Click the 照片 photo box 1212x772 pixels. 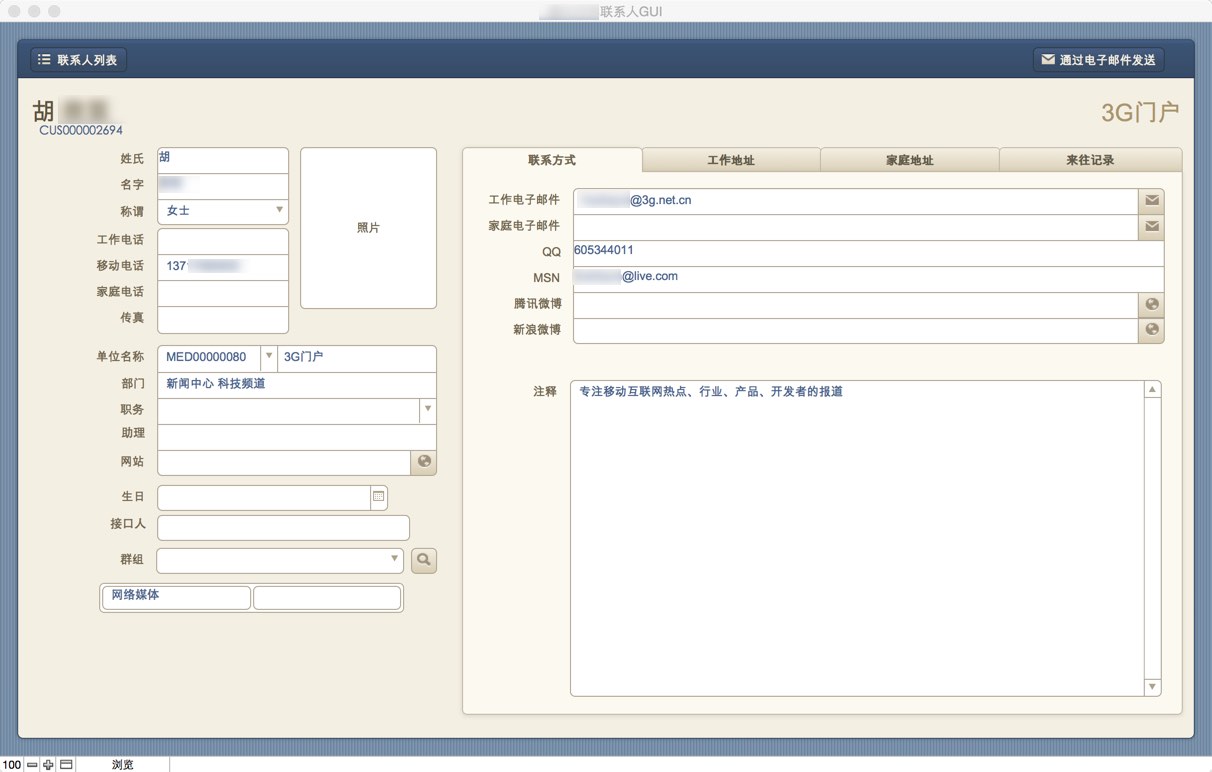pos(369,228)
